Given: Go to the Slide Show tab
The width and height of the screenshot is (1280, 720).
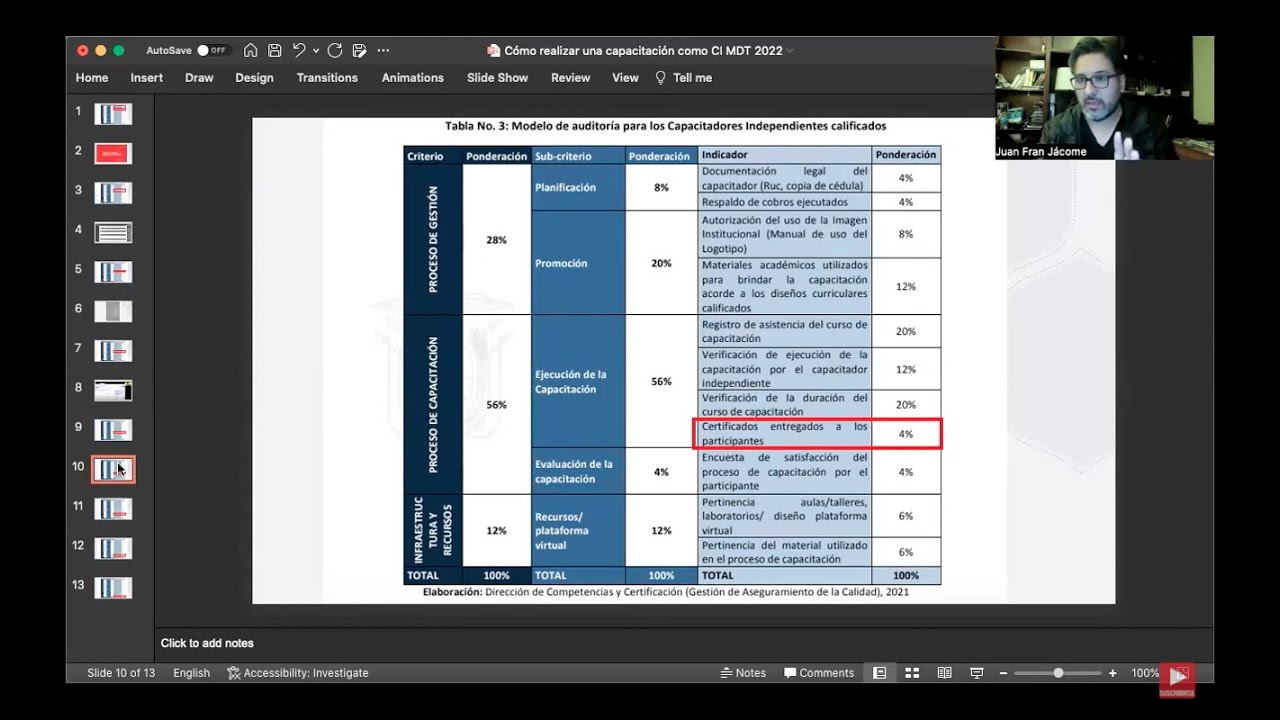Looking at the screenshot, I should [497, 78].
